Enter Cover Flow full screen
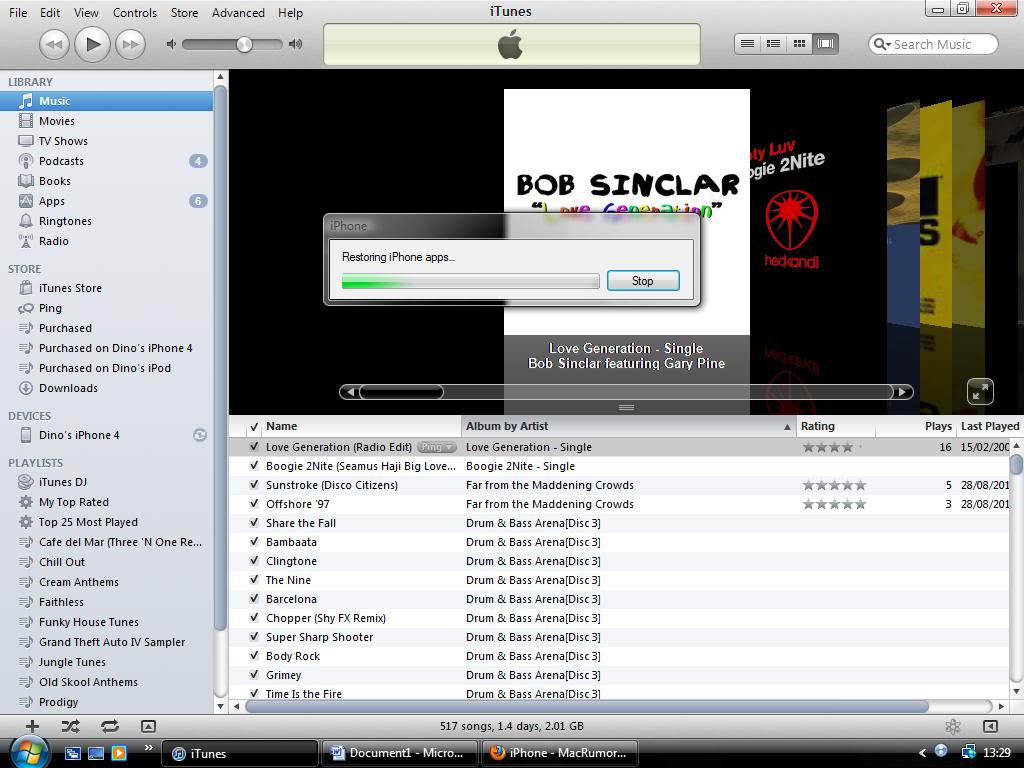 (980, 392)
